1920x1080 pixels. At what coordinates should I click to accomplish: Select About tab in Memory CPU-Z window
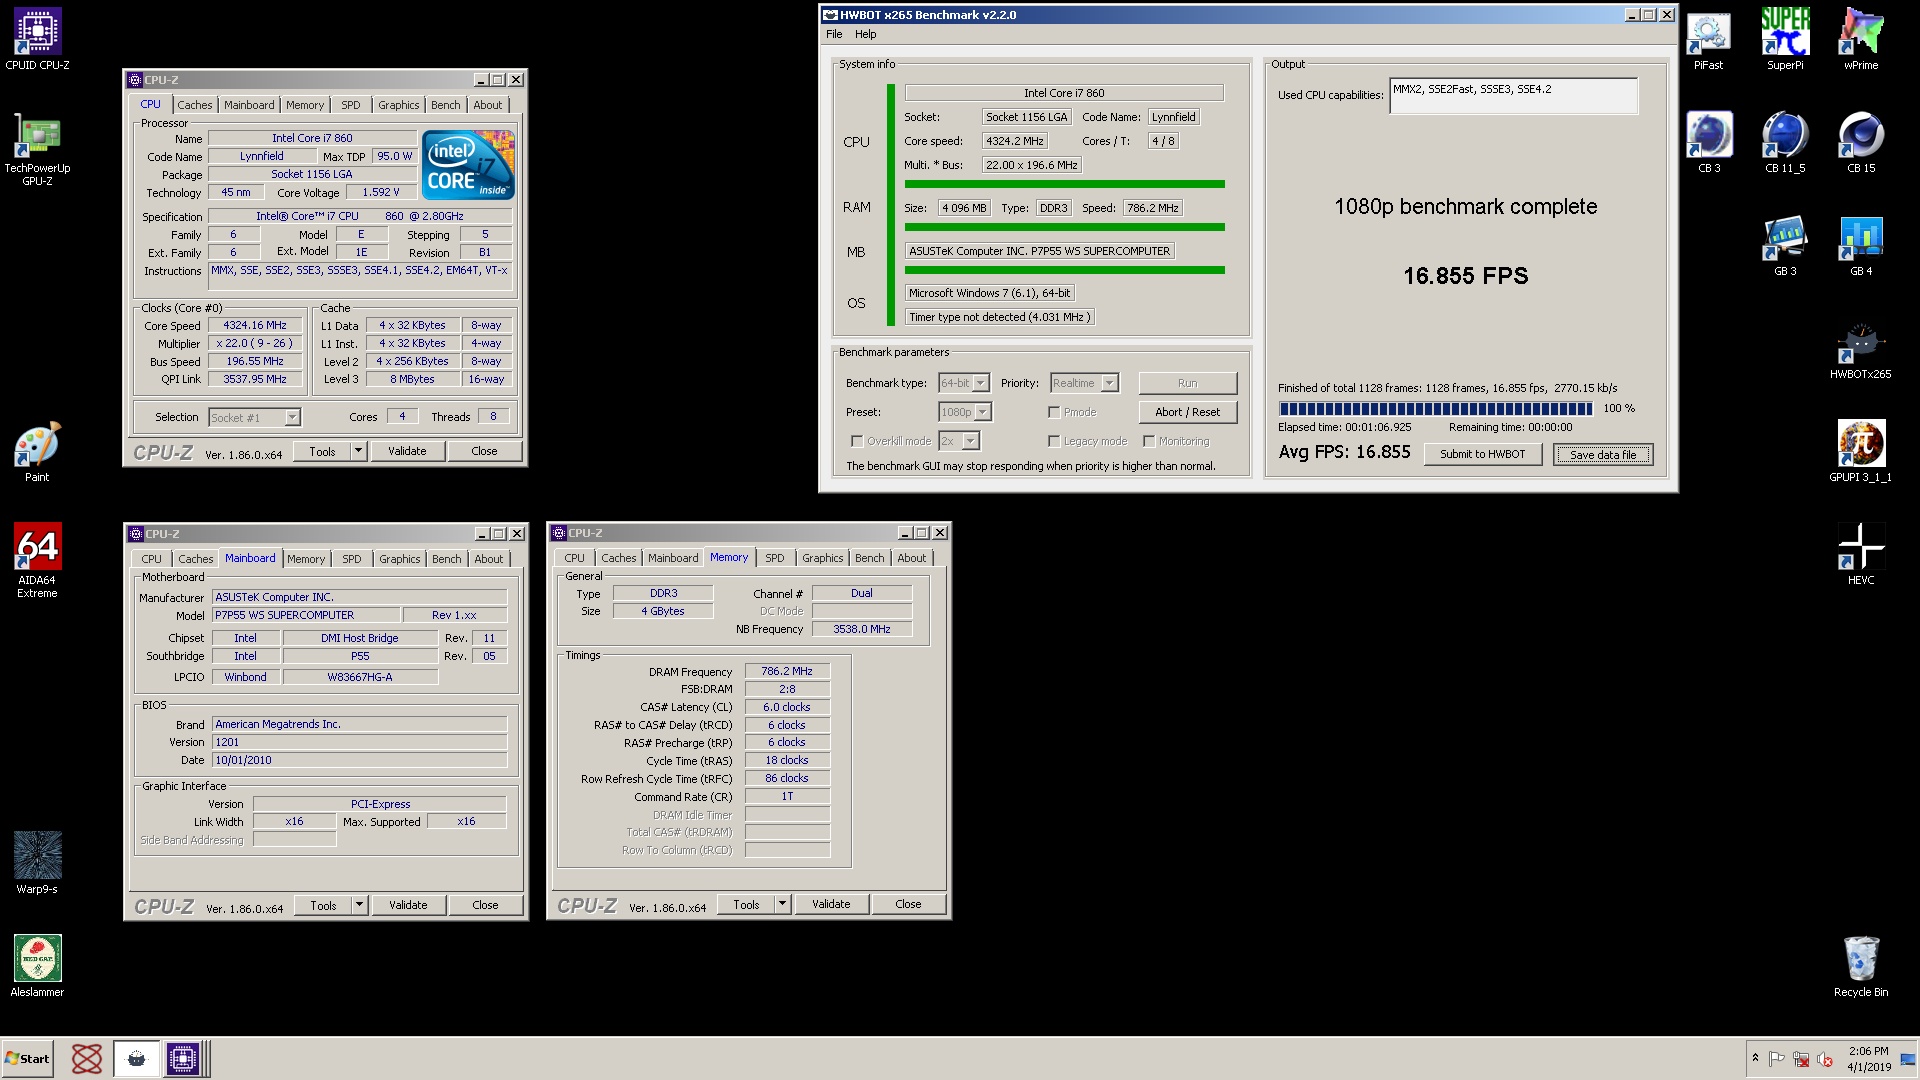(911, 558)
